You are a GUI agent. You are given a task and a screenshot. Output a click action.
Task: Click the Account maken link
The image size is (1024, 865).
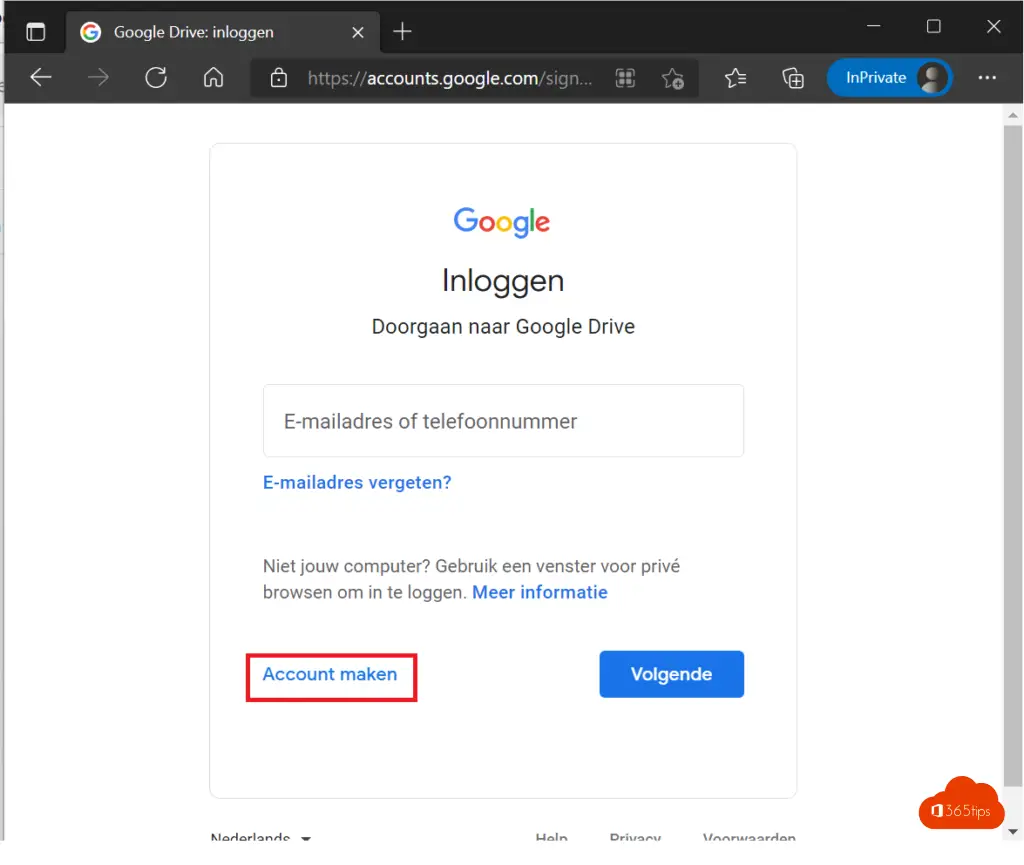tap(330, 674)
